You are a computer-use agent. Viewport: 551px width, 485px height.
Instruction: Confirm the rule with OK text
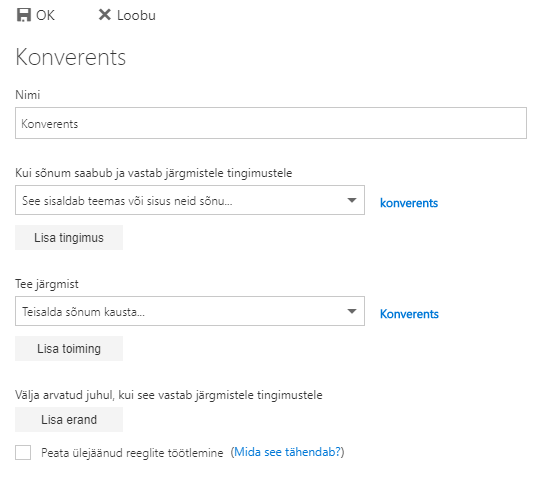pos(45,15)
